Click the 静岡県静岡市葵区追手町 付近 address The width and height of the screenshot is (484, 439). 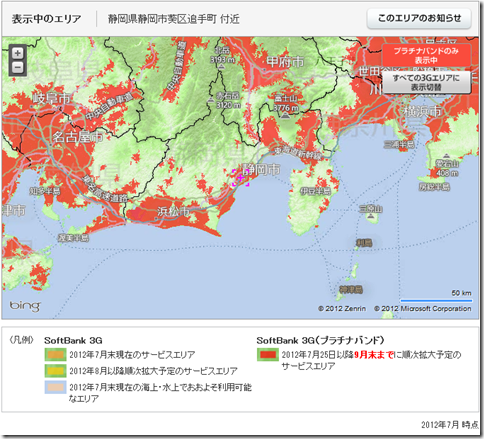(173, 19)
